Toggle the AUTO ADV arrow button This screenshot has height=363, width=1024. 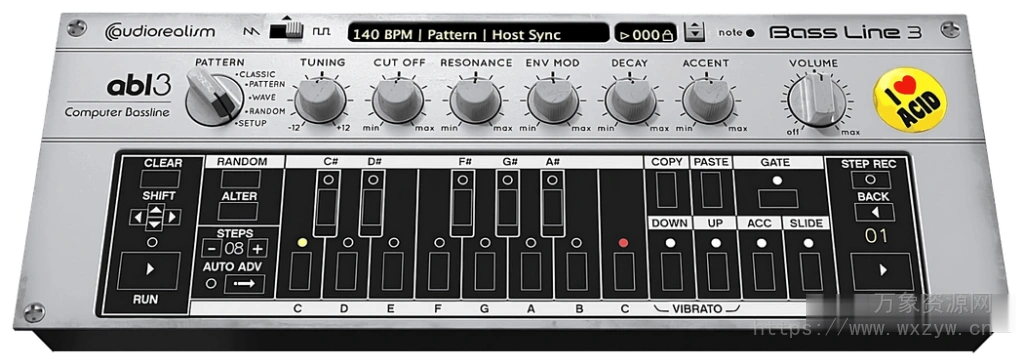(244, 284)
